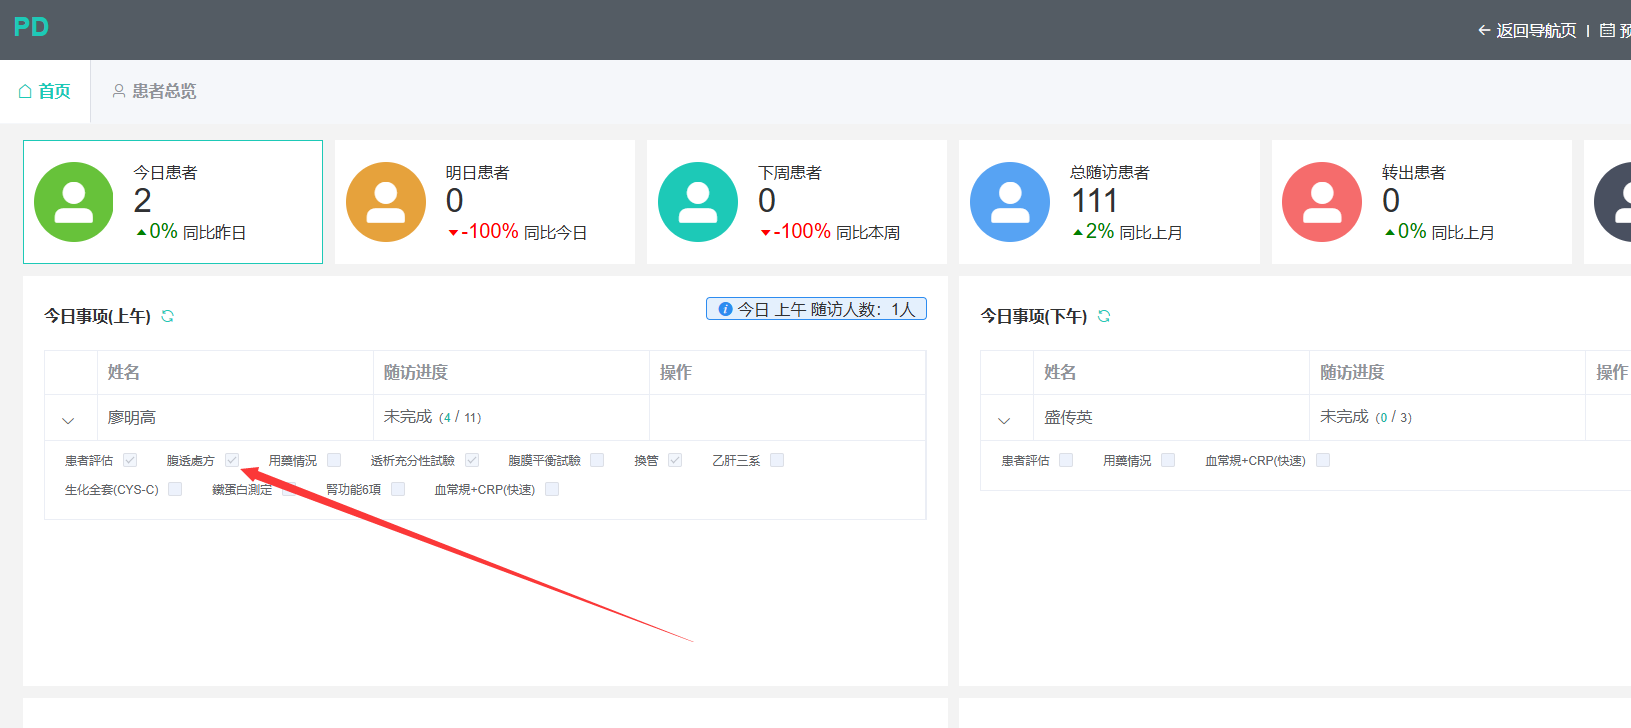
Task: Click patient name 盛传英
Action: pos(1068,417)
